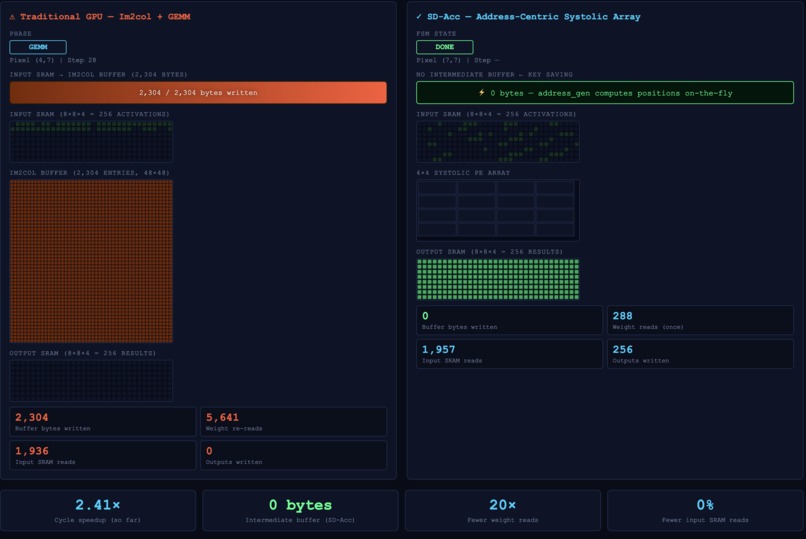Click the green SD-Acc output SRAM grid
Image resolution: width=806 pixels, height=539 pixels.
(x=498, y=279)
